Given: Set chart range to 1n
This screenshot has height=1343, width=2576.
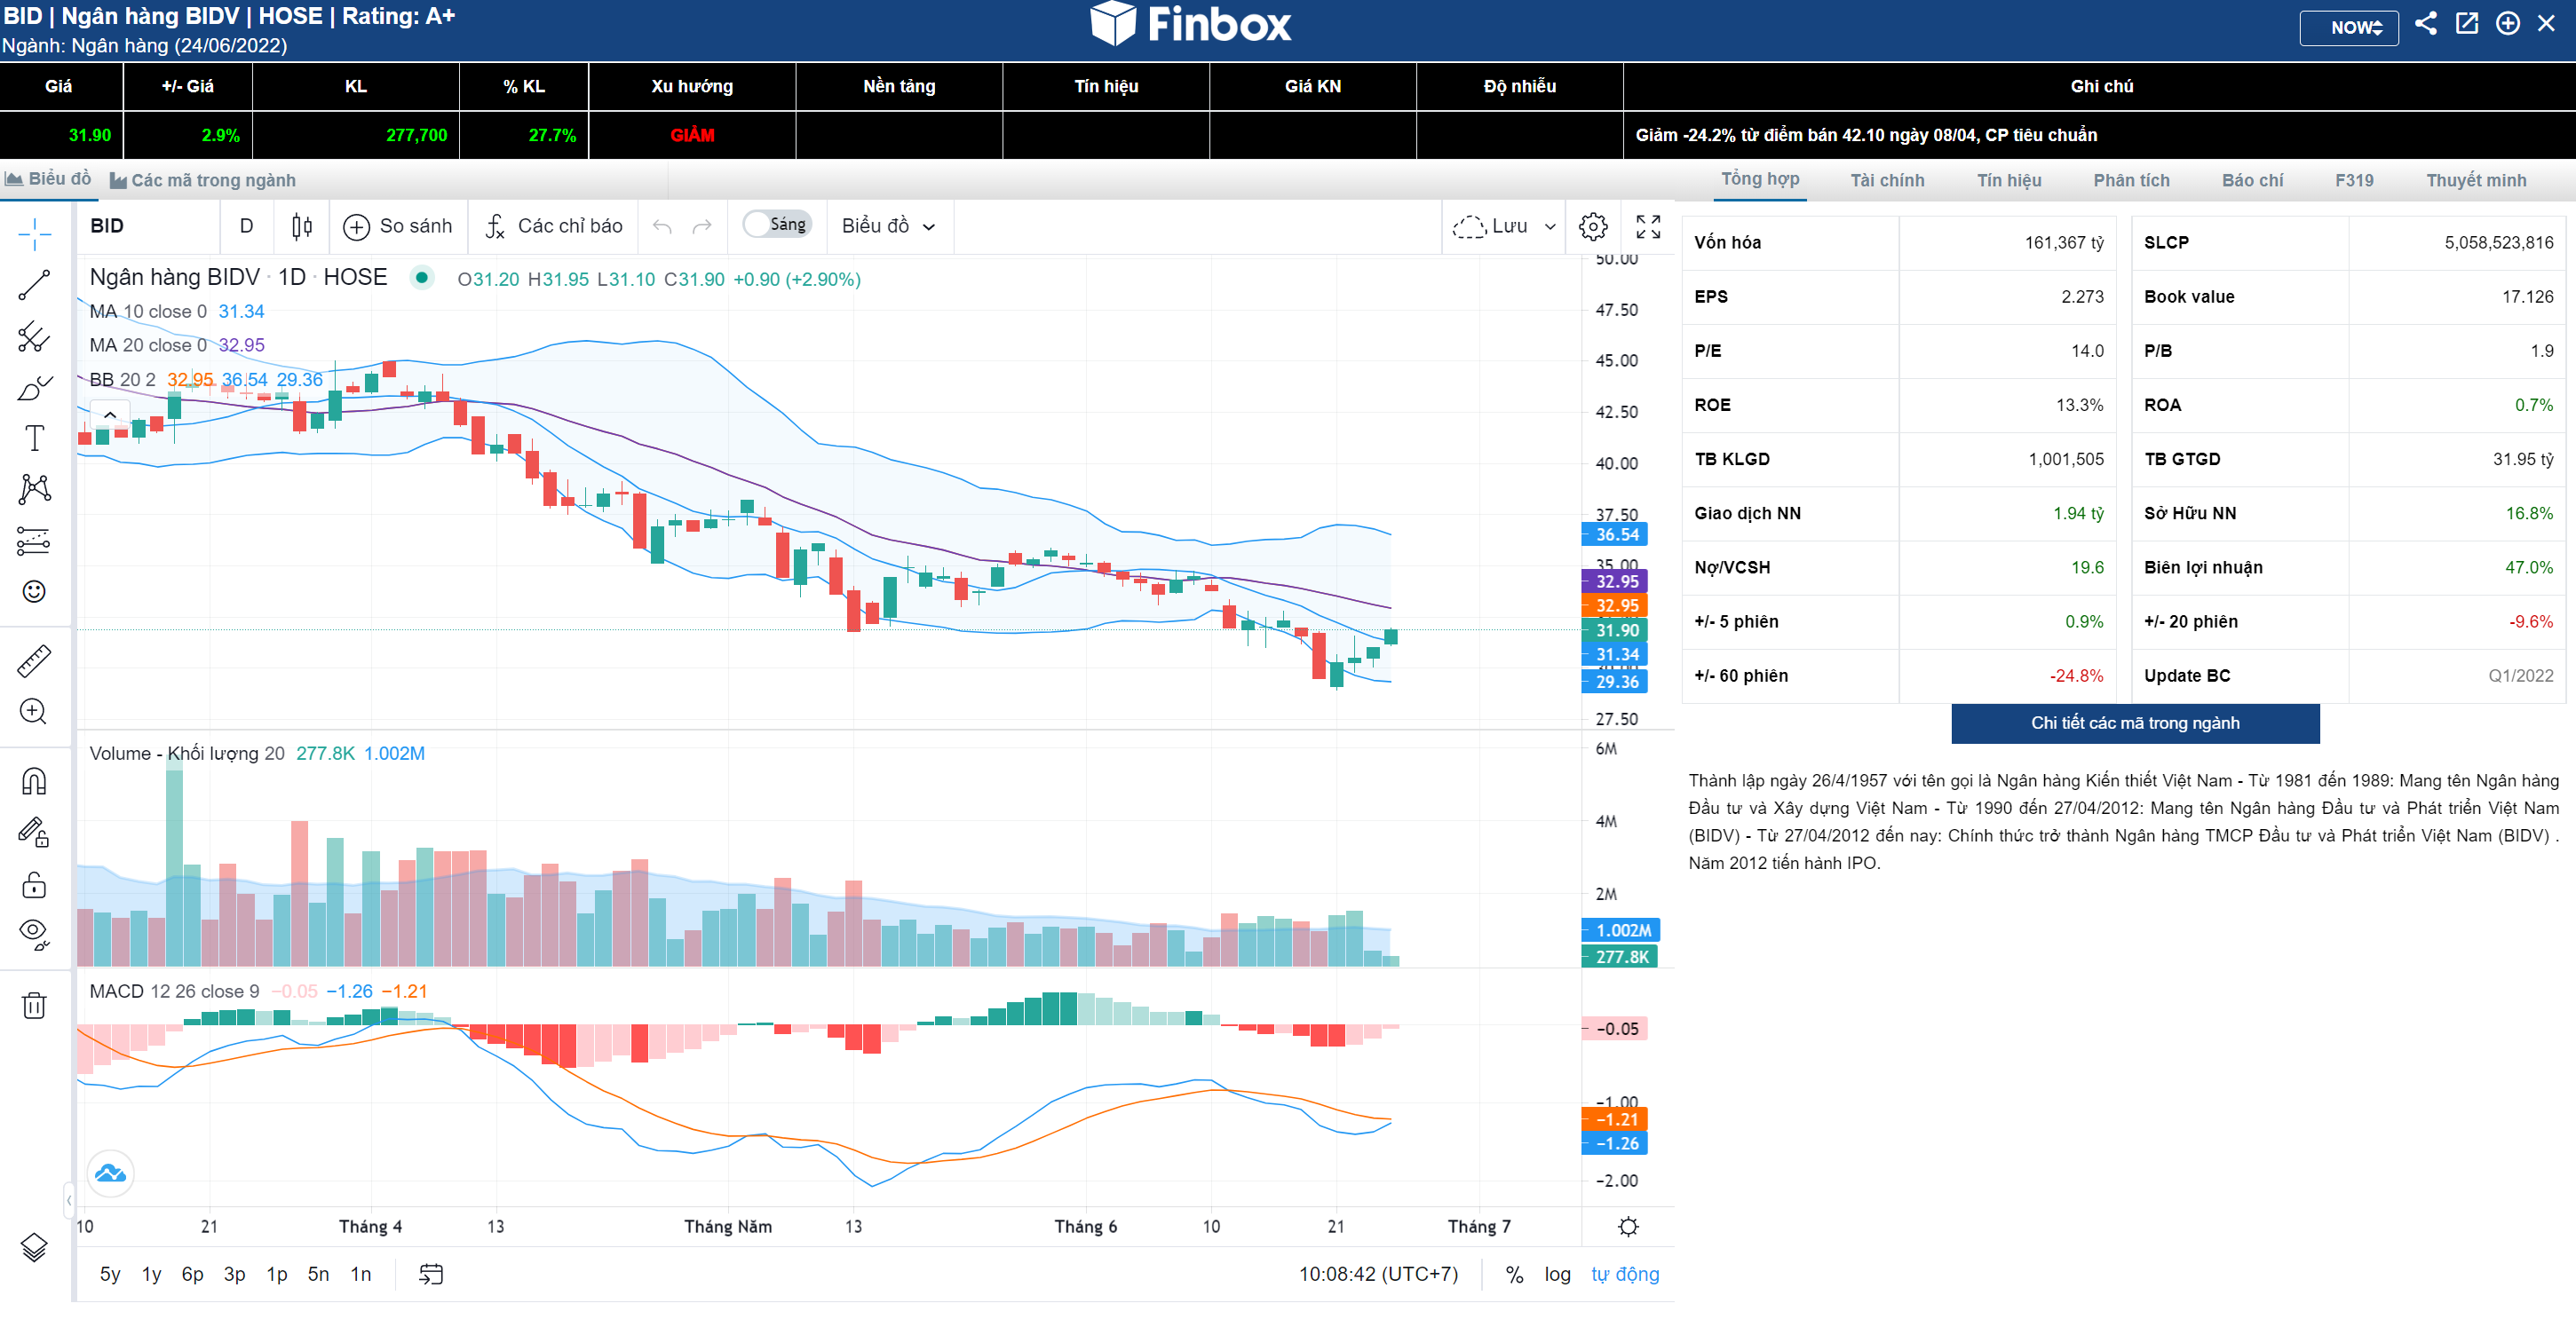Looking at the screenshot, I should 360,1274.
